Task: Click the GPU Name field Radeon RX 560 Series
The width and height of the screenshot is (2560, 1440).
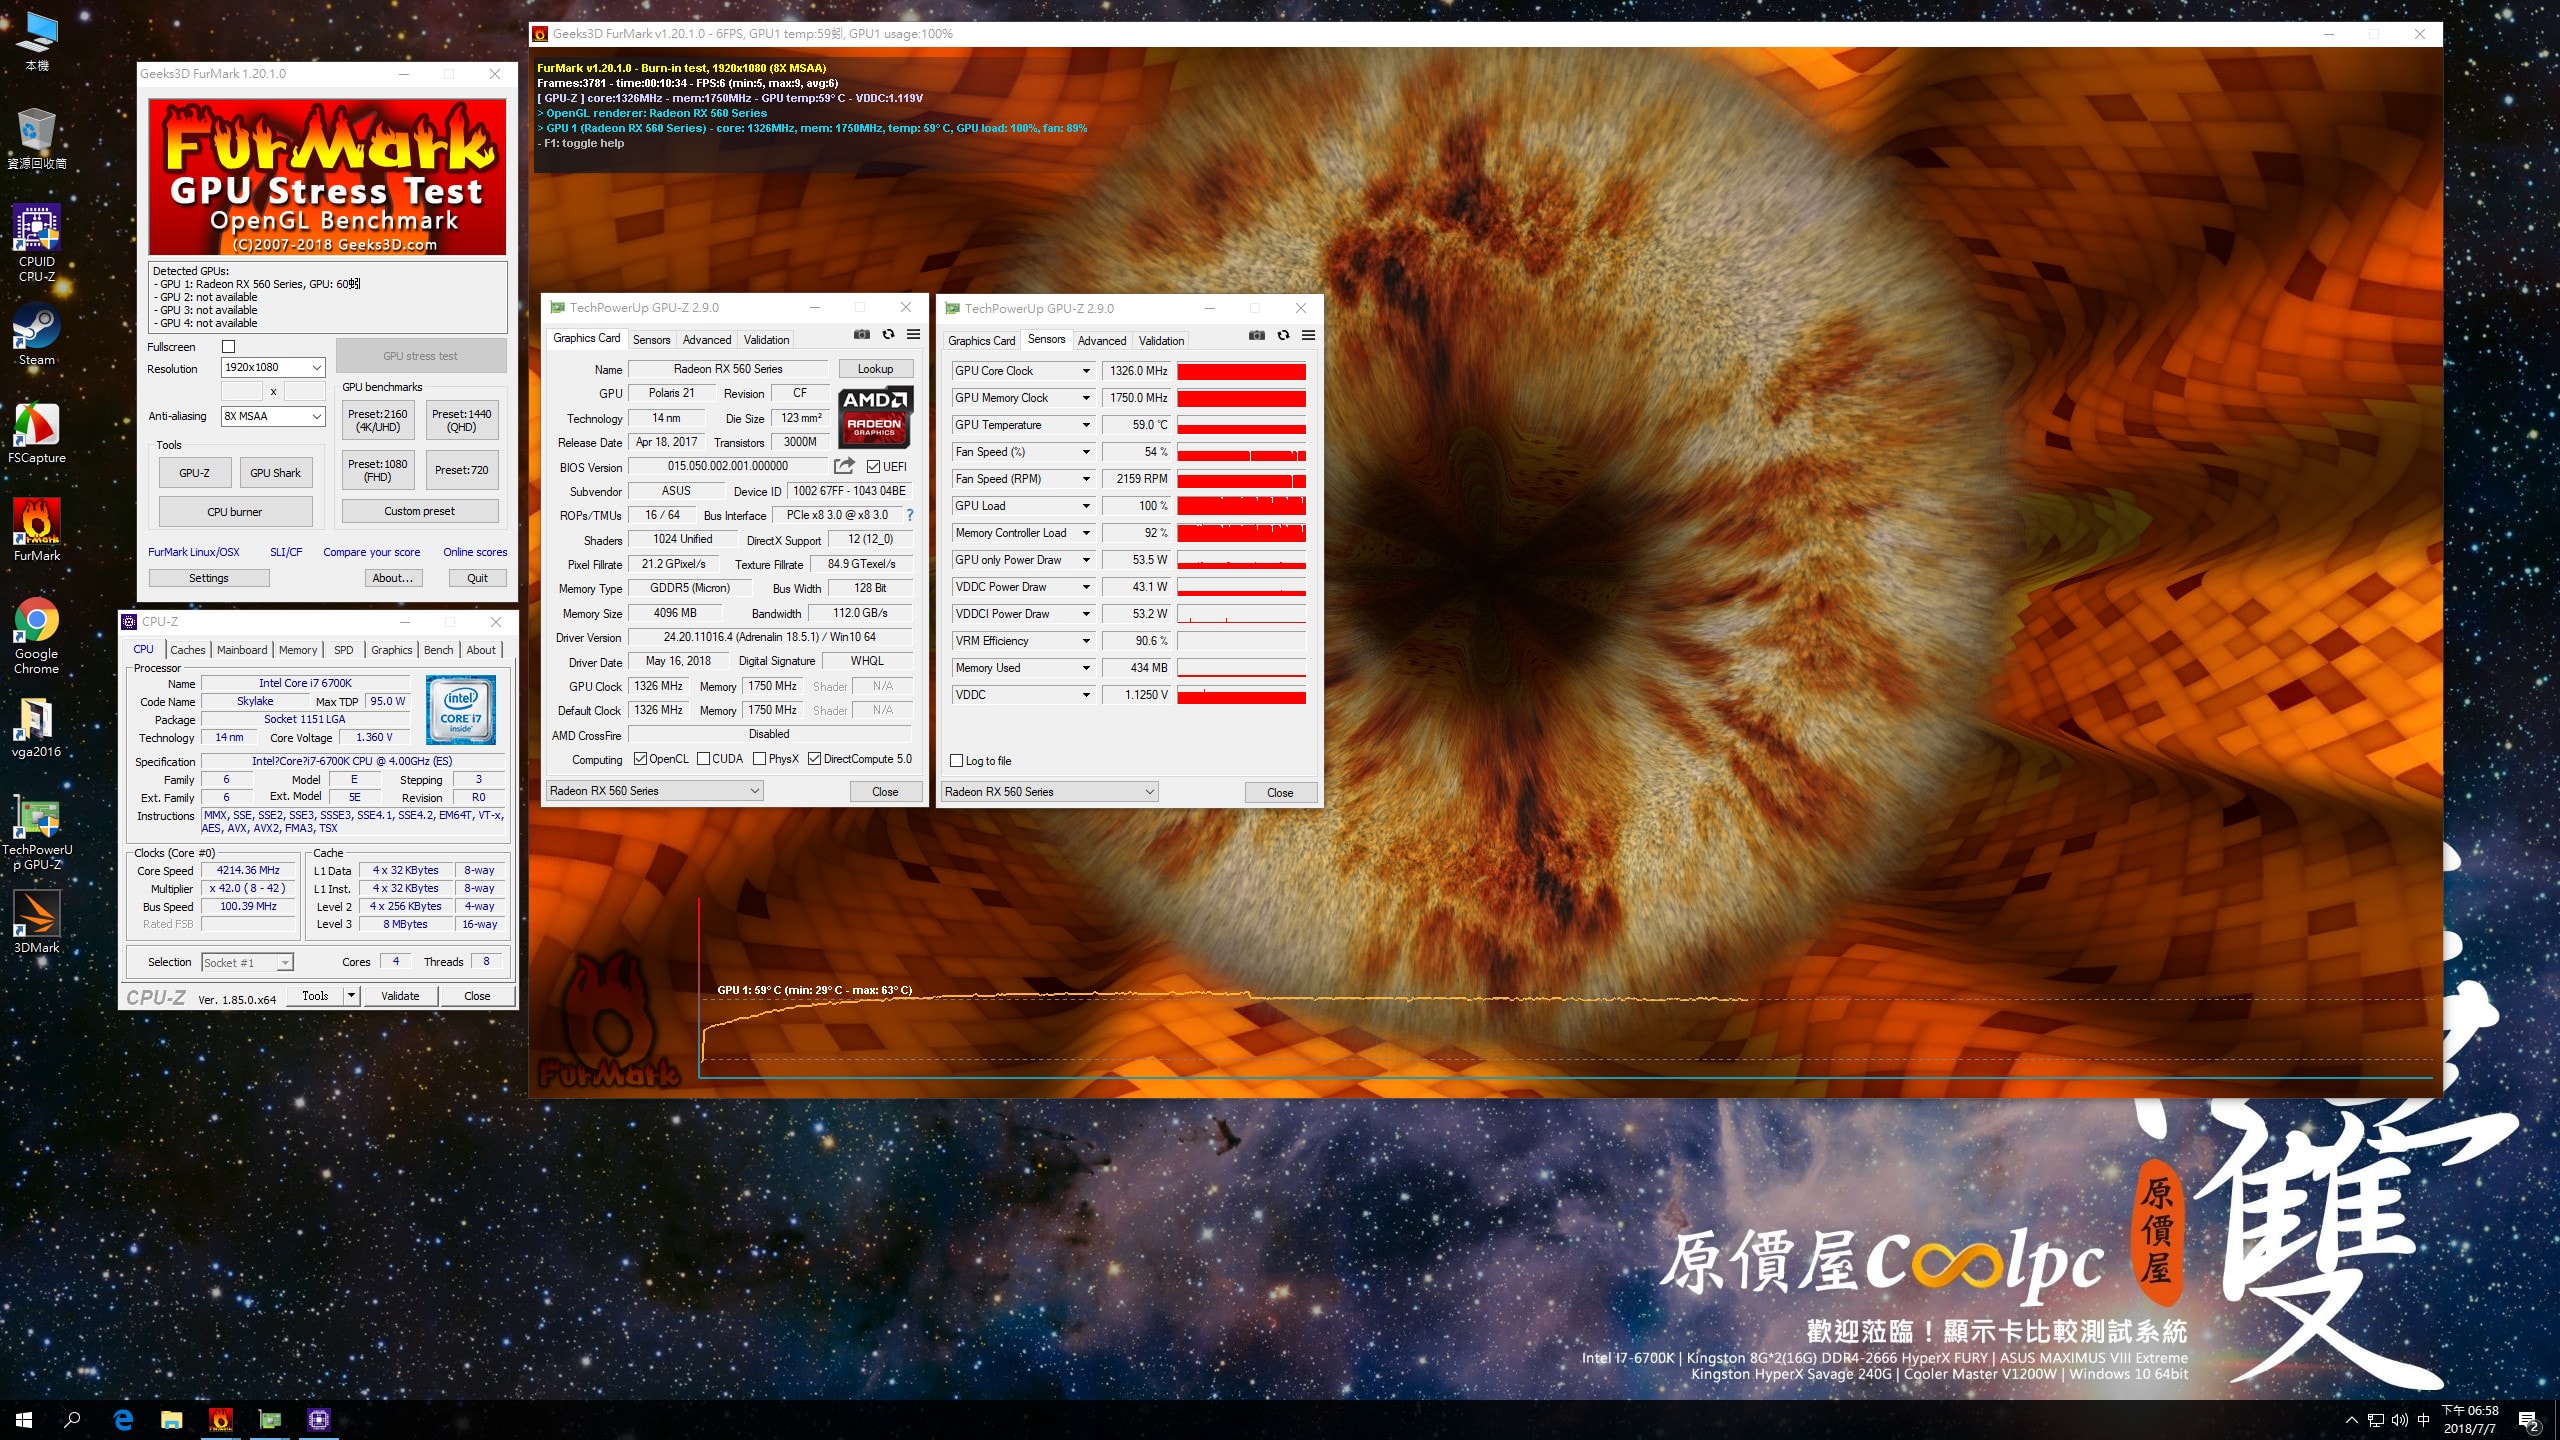Action: click(x=728, y=369)
